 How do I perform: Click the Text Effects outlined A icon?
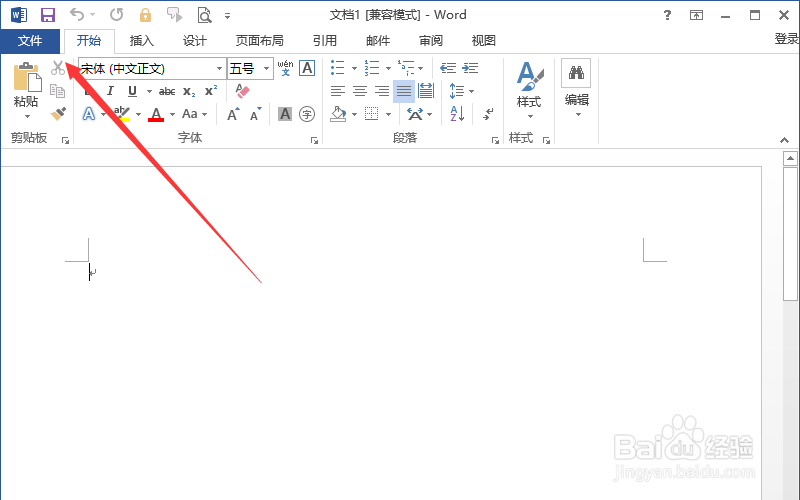pyautogui.click(x=89, y=114)
